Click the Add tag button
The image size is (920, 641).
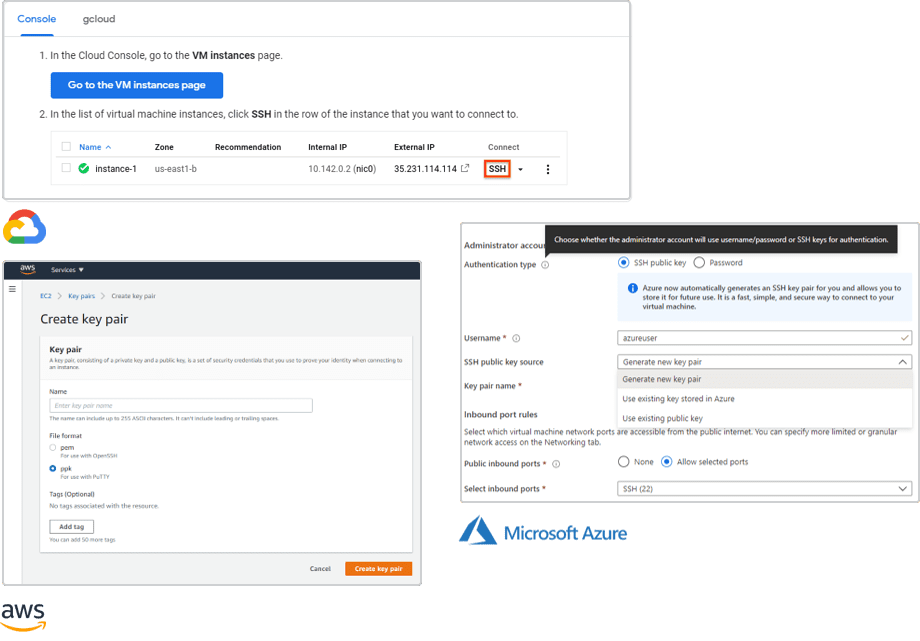72,527
